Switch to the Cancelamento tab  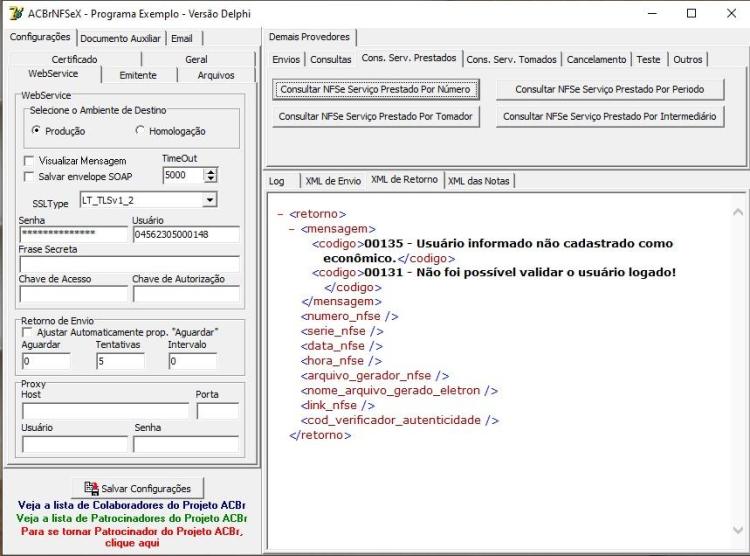point(596,59)
